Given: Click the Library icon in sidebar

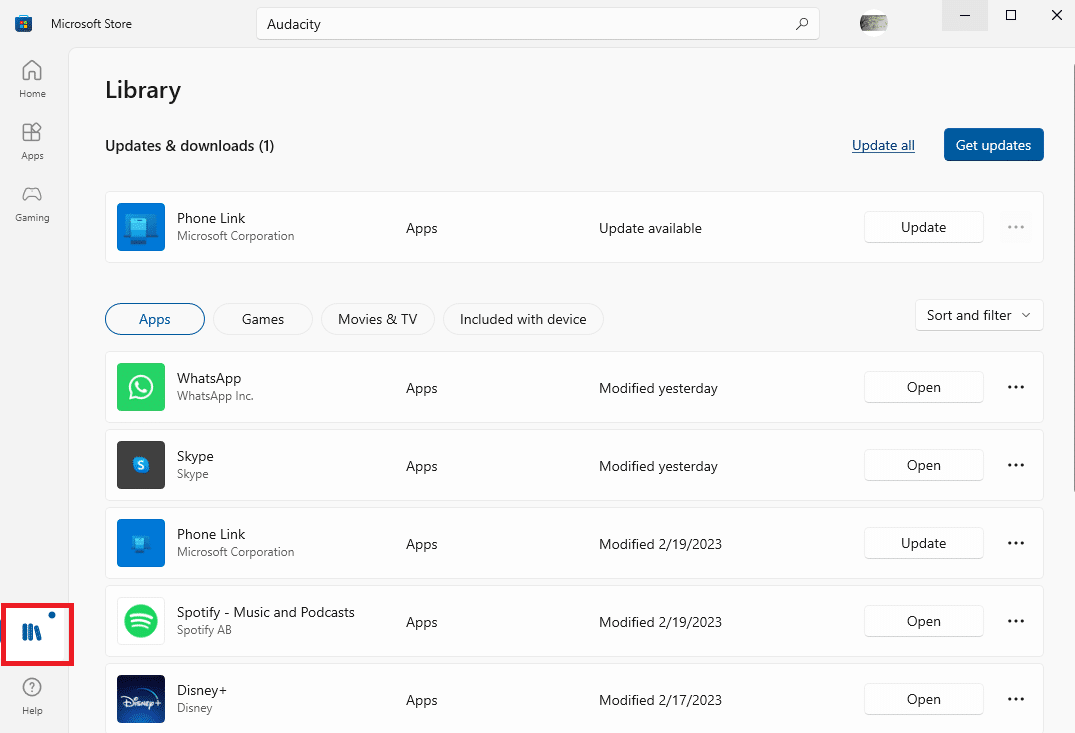Looking at the screenshot, I should [x=33, y=632].
